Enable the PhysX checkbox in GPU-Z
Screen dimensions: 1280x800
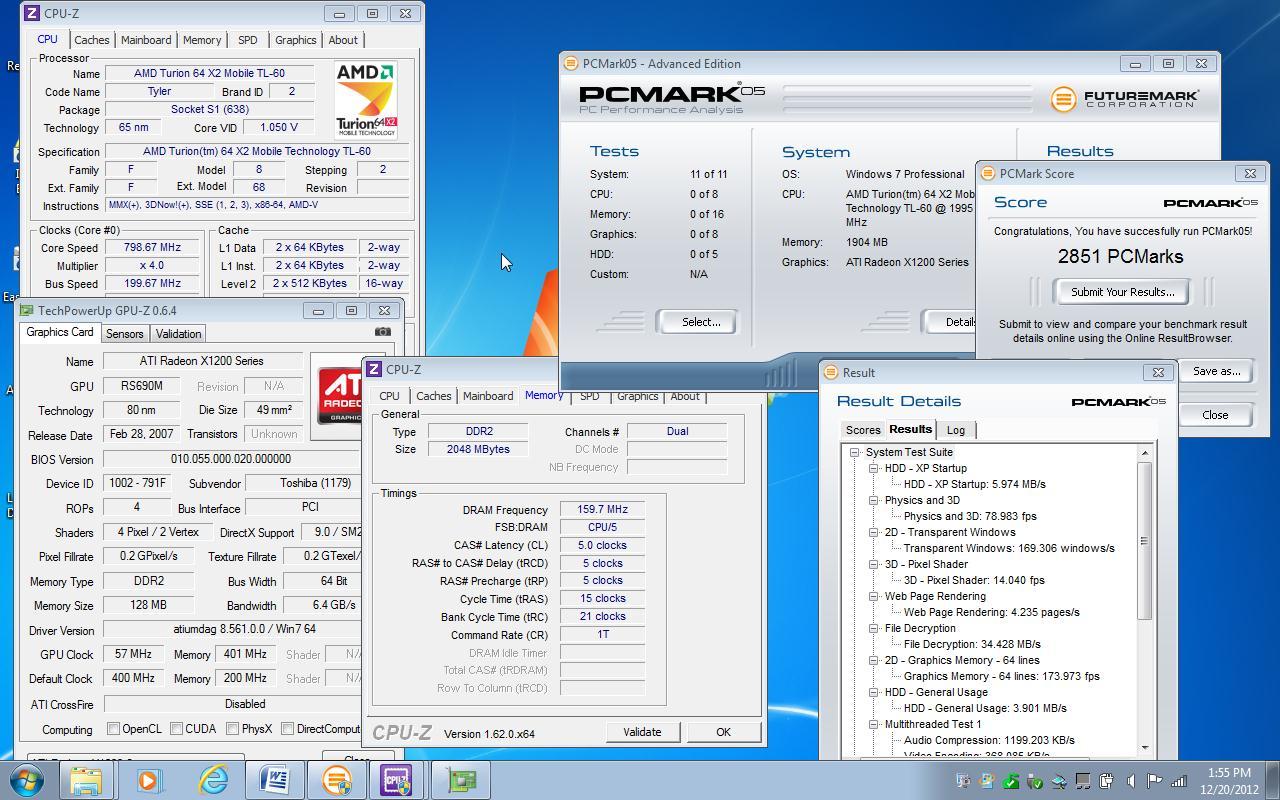point(232,729)
